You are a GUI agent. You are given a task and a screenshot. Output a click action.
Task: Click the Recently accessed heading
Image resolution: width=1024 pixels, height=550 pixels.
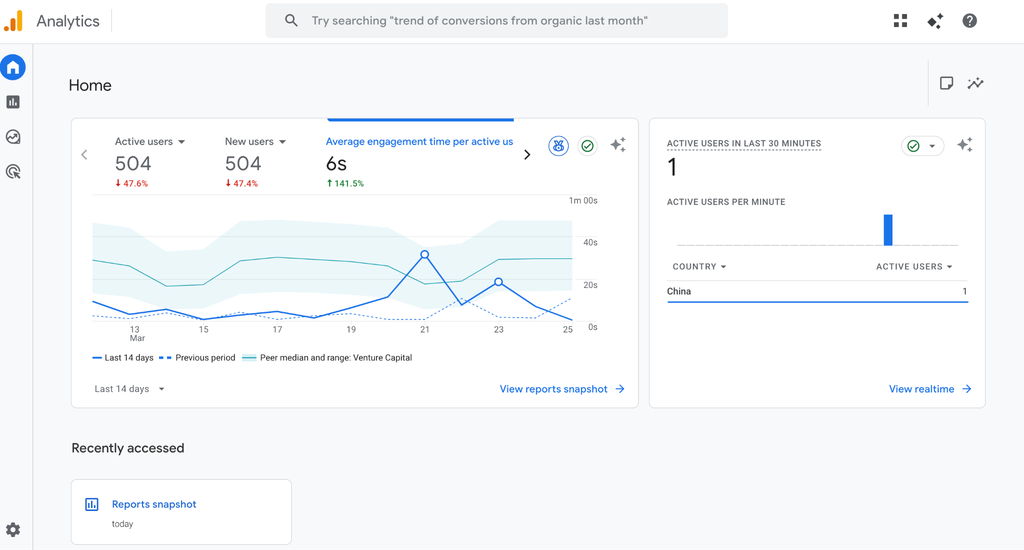coord(128,448)
